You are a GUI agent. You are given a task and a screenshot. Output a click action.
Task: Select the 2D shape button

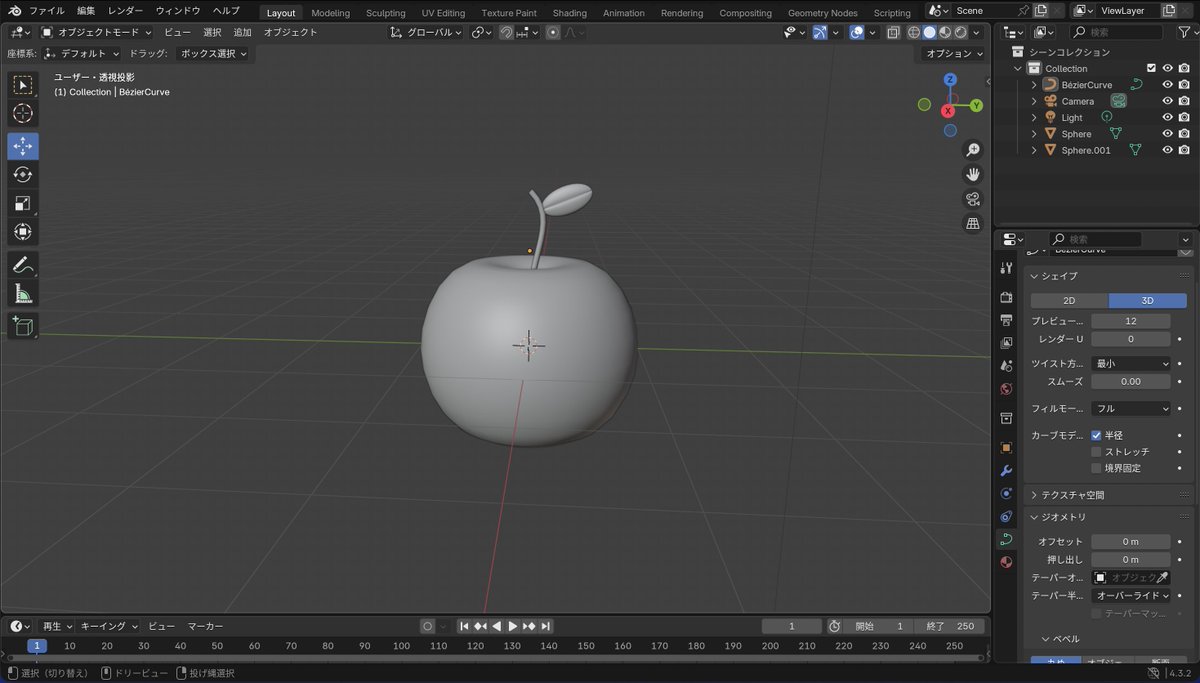coord(1069,301)
